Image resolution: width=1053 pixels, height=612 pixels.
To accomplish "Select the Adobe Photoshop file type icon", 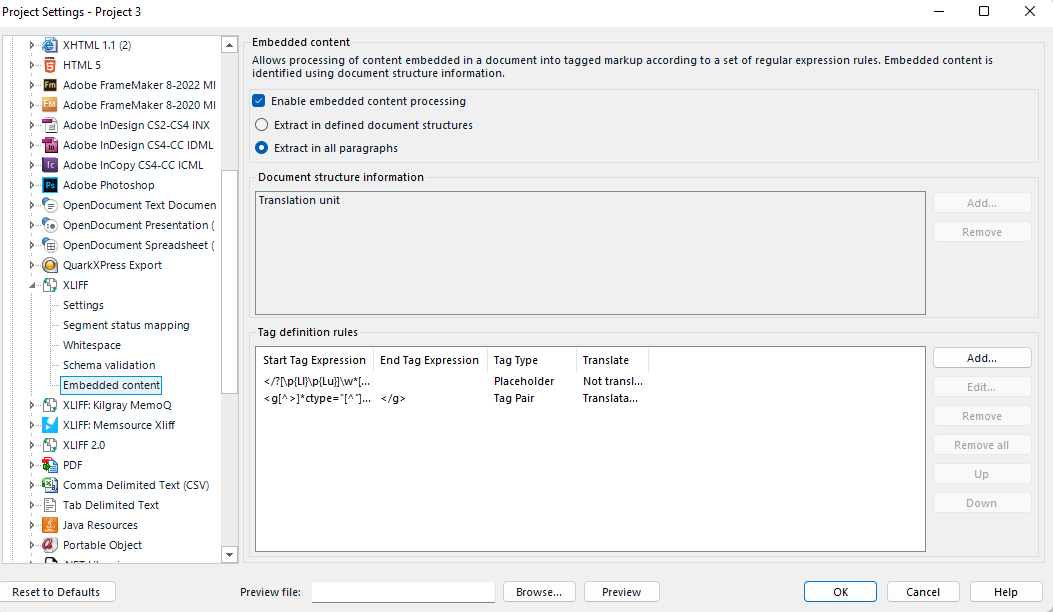I will coord(48,185).
